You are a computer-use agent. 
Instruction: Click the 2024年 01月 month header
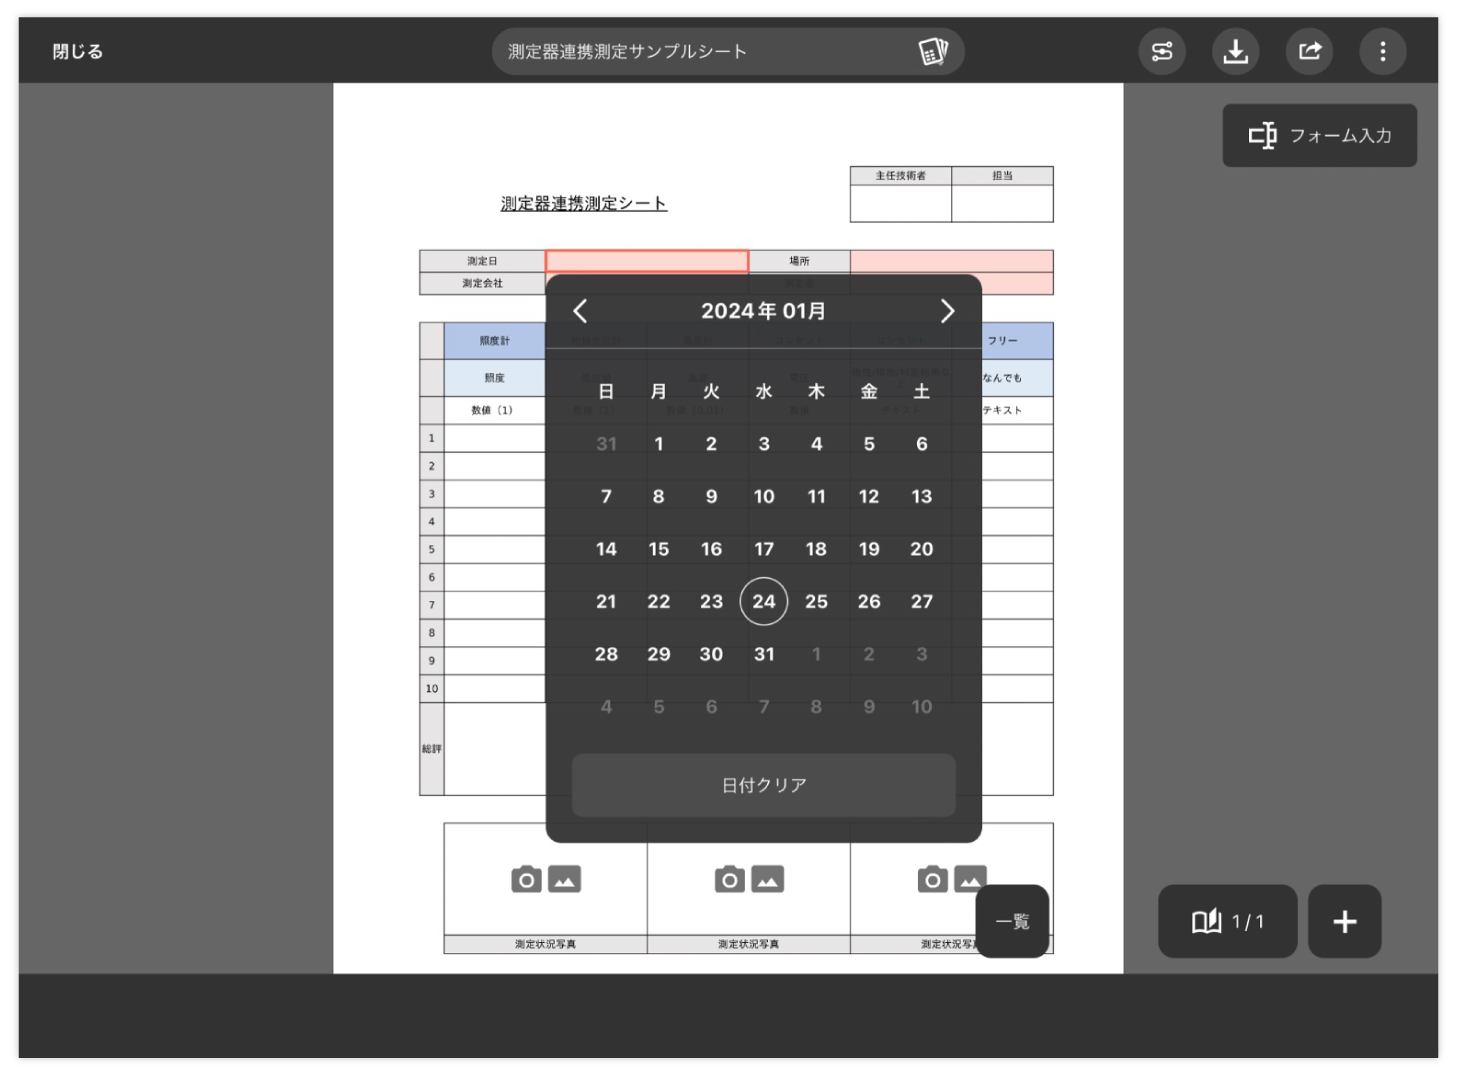click(x=763, y=311)
